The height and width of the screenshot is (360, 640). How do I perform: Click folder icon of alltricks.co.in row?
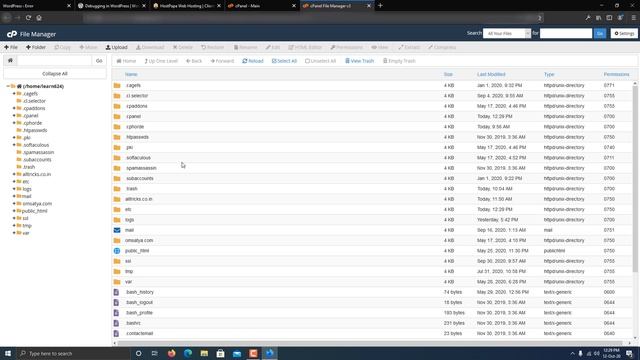[117, 199]
